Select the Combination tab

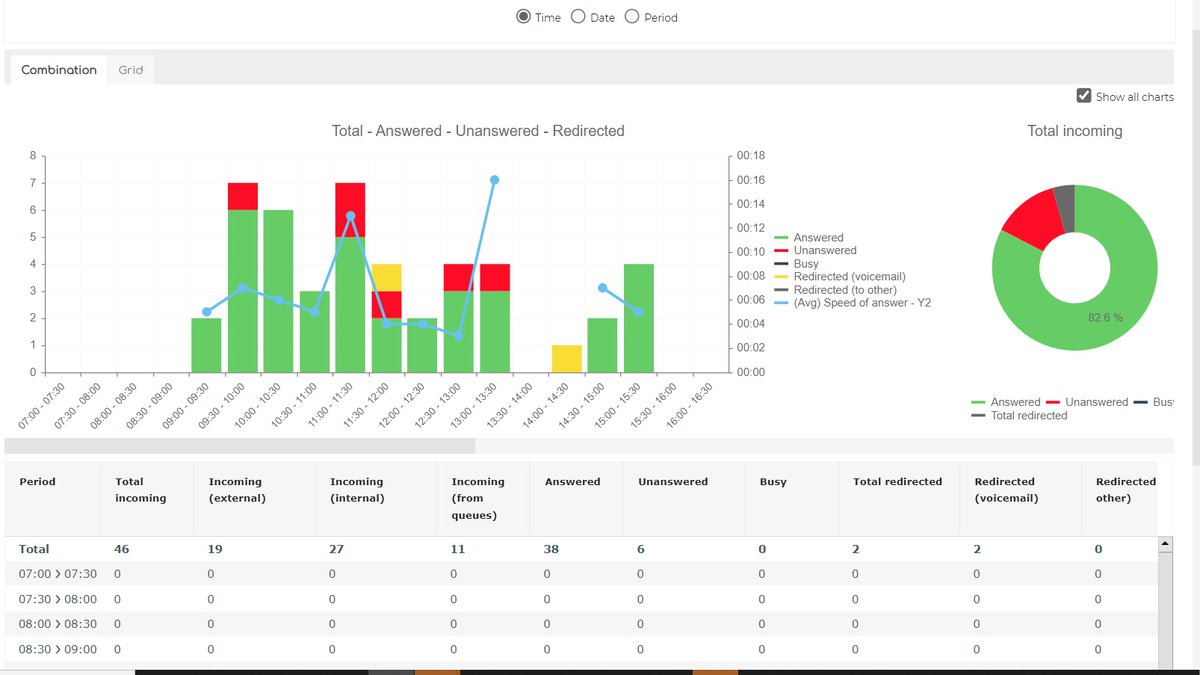58,69
